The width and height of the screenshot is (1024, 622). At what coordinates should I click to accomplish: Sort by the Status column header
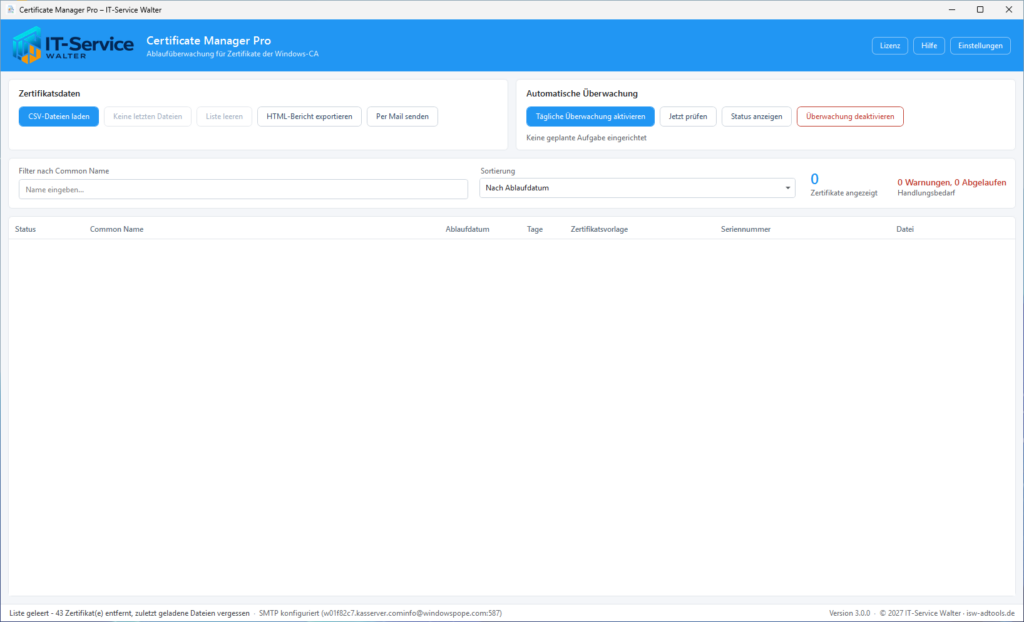click(x=25, y=229)
